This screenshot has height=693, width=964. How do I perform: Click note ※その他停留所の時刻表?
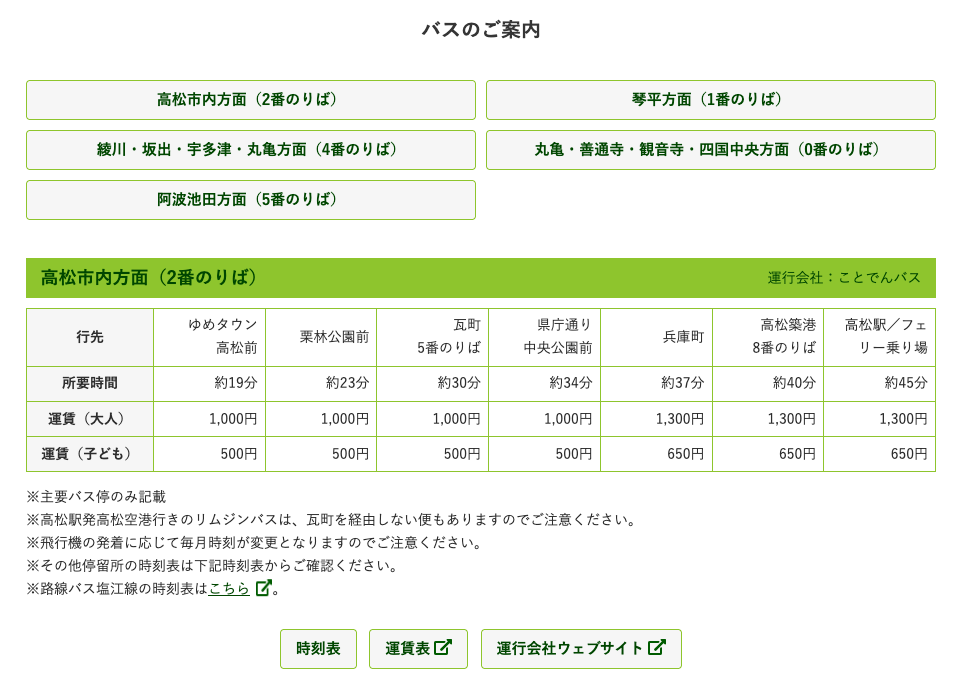212,566
